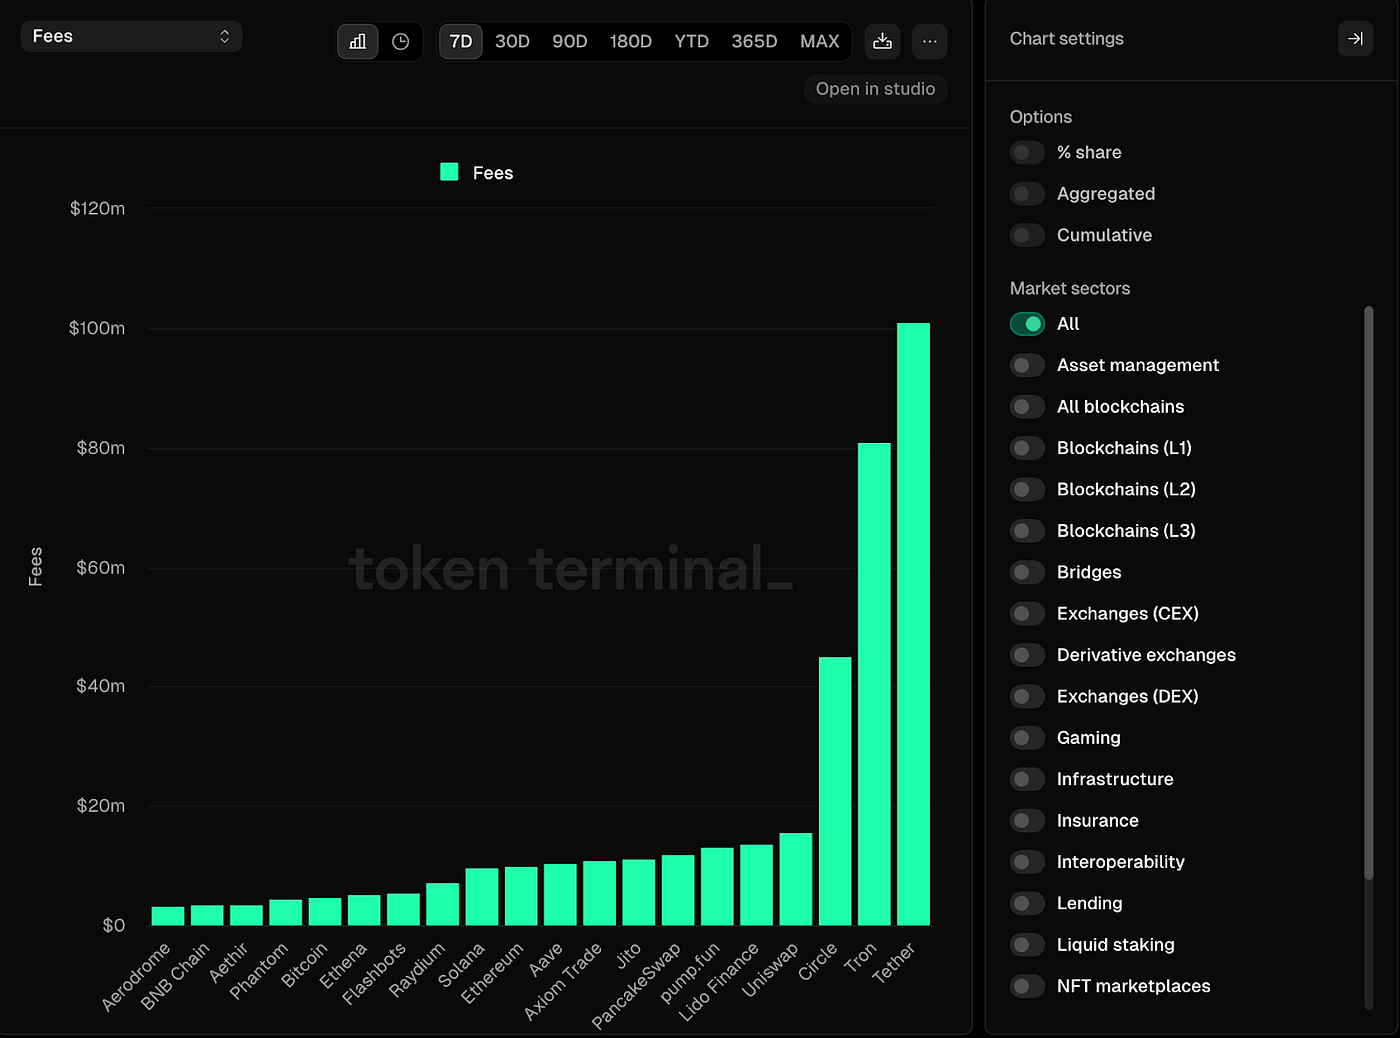Select the 90D time range
Screen dimensions: 1400x1038
pos(570,41)
